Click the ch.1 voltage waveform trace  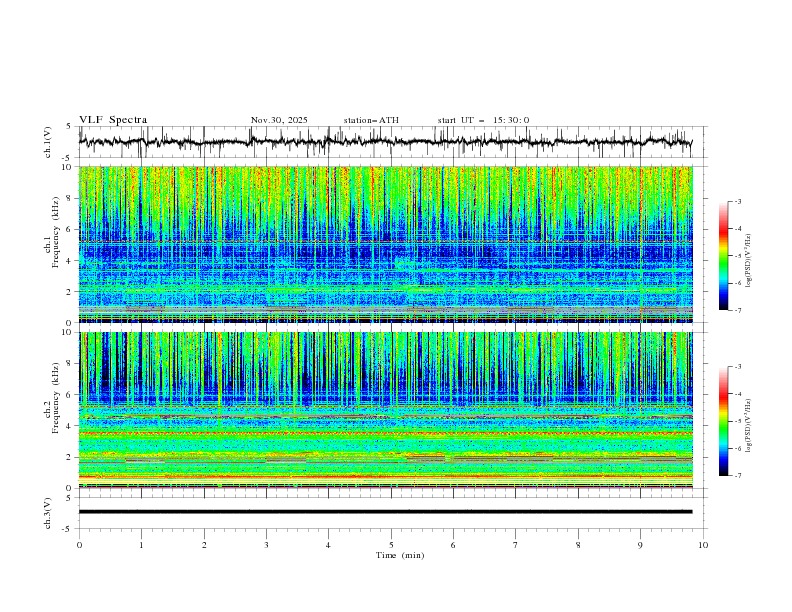[x=385, y=142]
